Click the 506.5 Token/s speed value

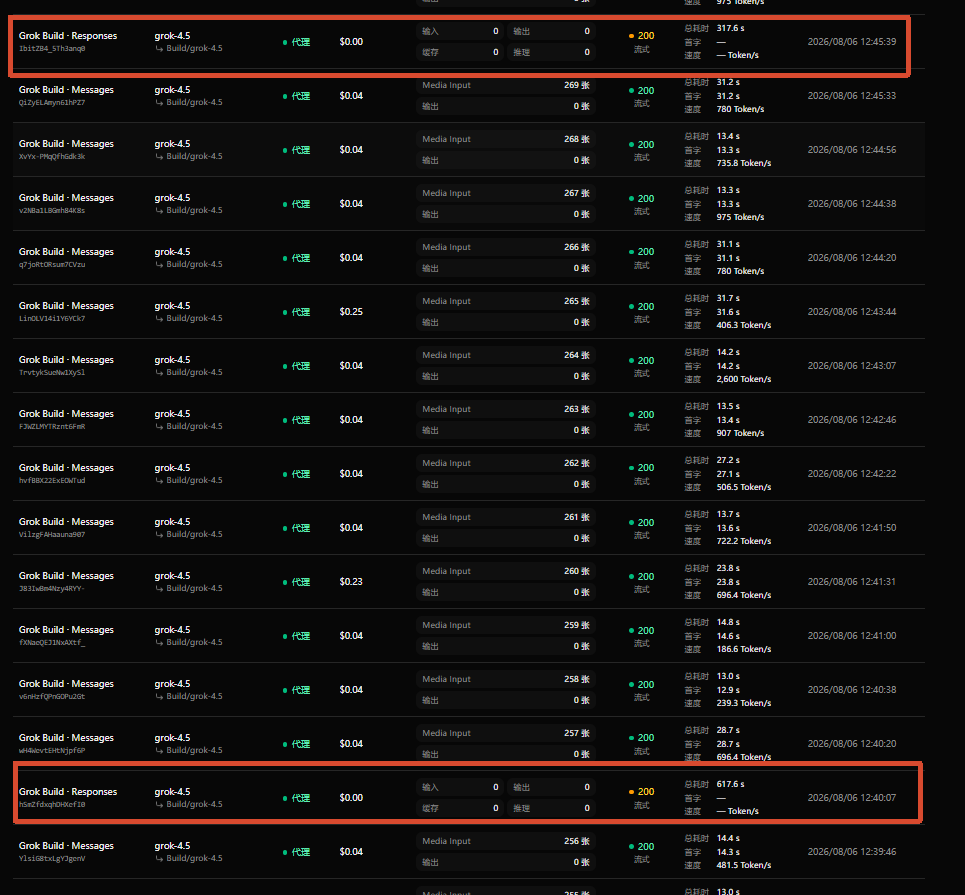(743, 487)
